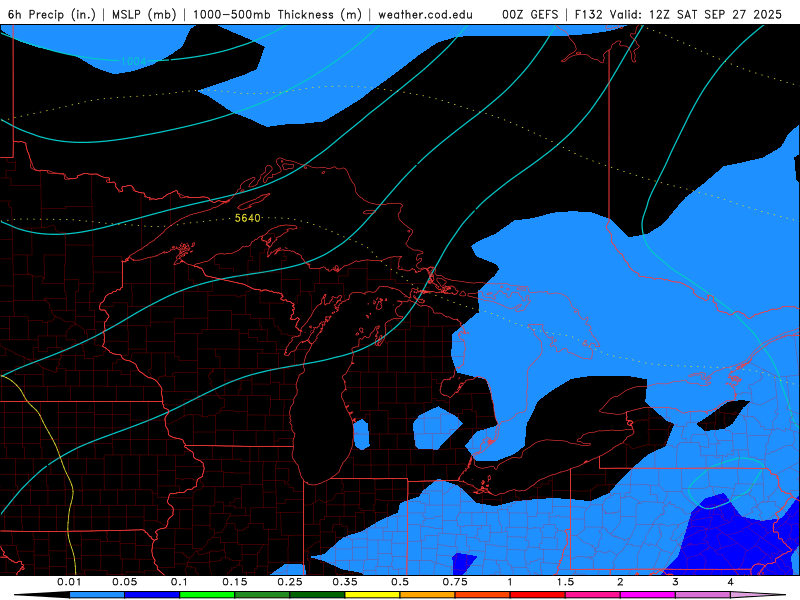This screenshot has height=600, width=800.
Task: Click the 1004 isobar contour label
Action: [x=133, y=61]
